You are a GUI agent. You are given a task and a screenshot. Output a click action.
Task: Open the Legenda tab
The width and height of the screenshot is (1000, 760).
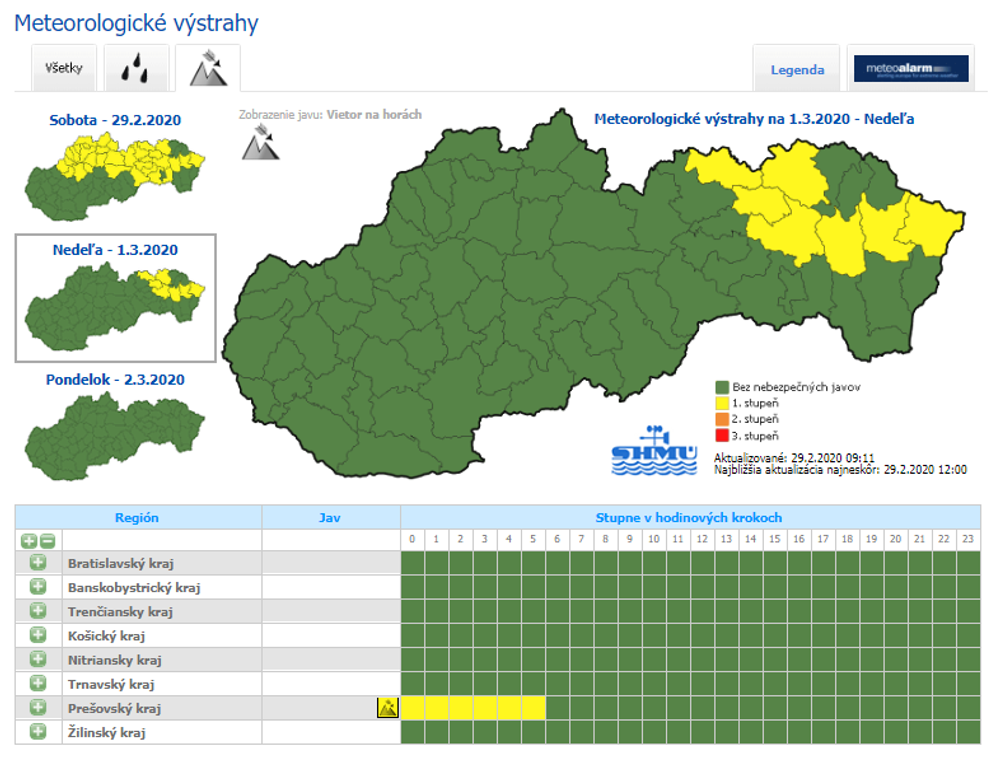pyautogui.click(x=797, y=70)
